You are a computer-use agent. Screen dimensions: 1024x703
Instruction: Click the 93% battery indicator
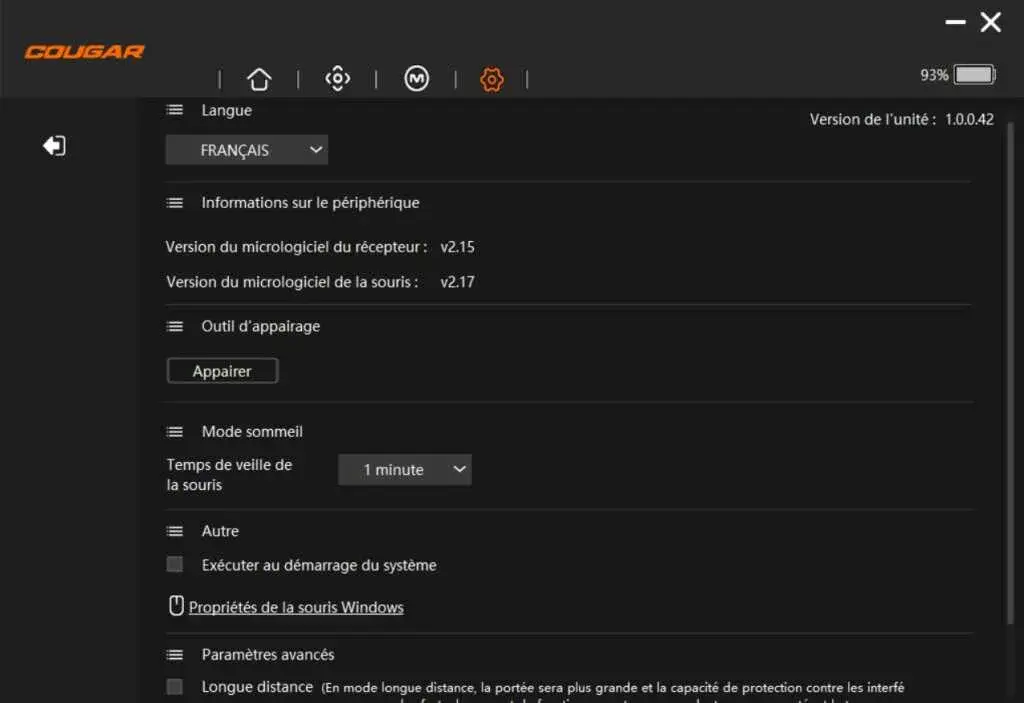coord(956,74)
